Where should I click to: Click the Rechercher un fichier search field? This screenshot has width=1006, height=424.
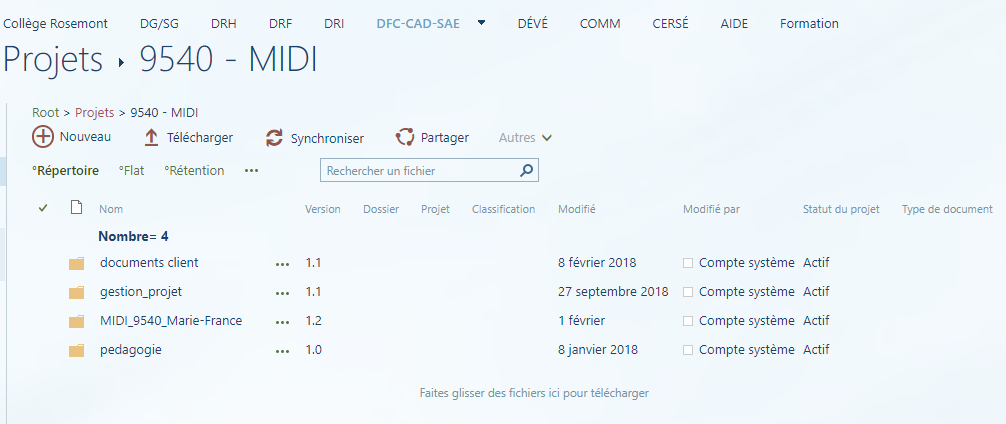pyautogui.click(x=420, y=171)
